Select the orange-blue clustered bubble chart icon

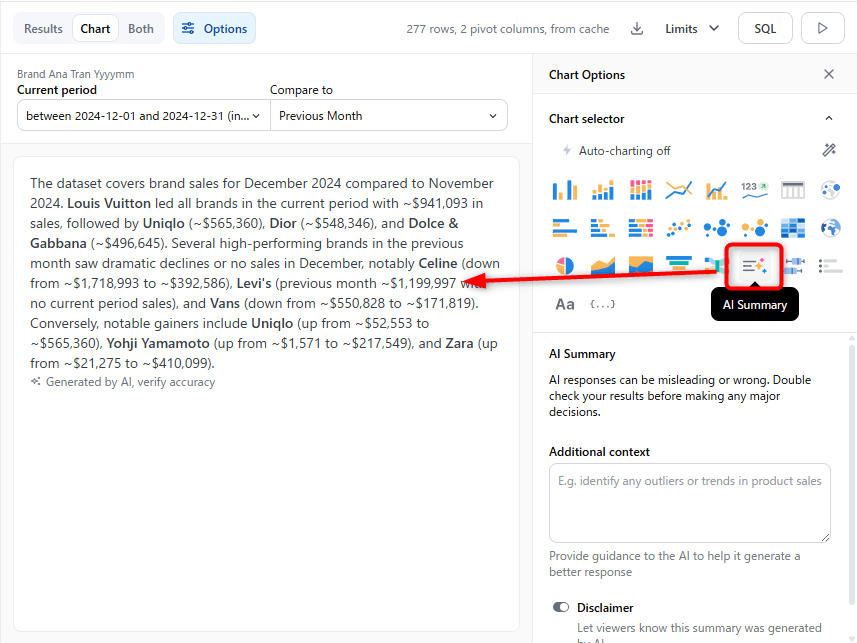pos(755,228)
